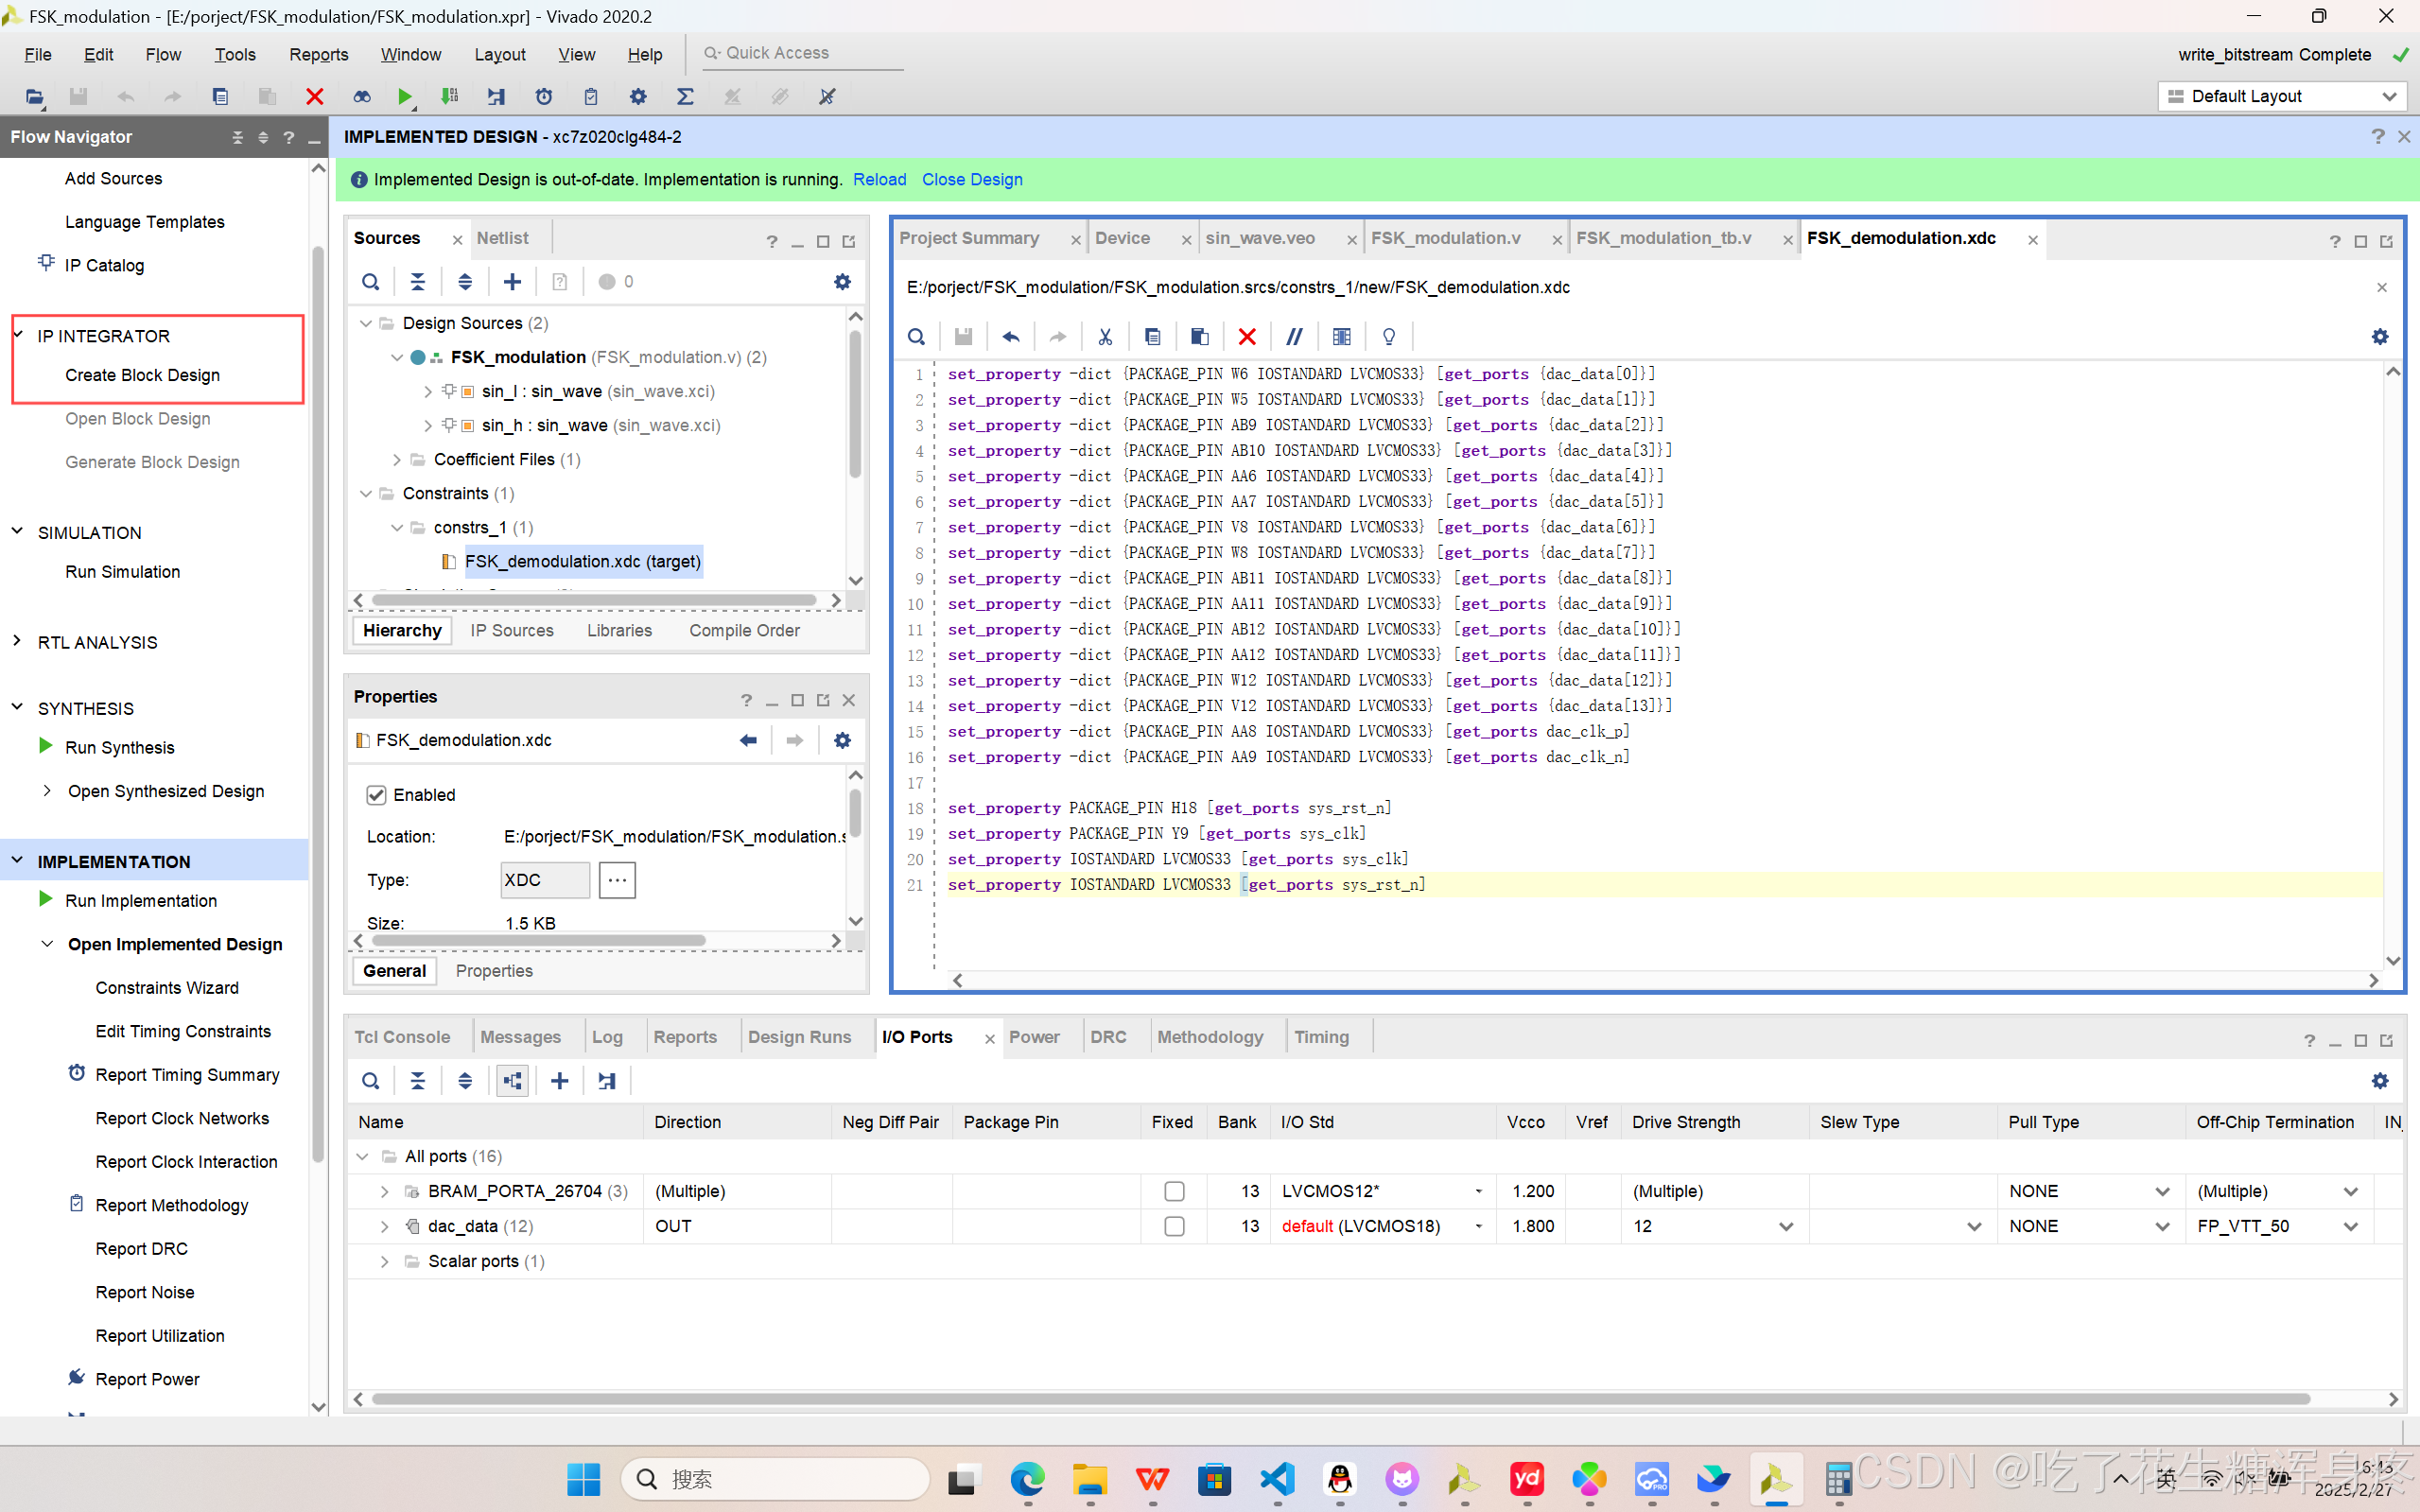2420x1512 pixels.
Task: Click the Generate Bitstream toolbar icon
Action: 449,97
